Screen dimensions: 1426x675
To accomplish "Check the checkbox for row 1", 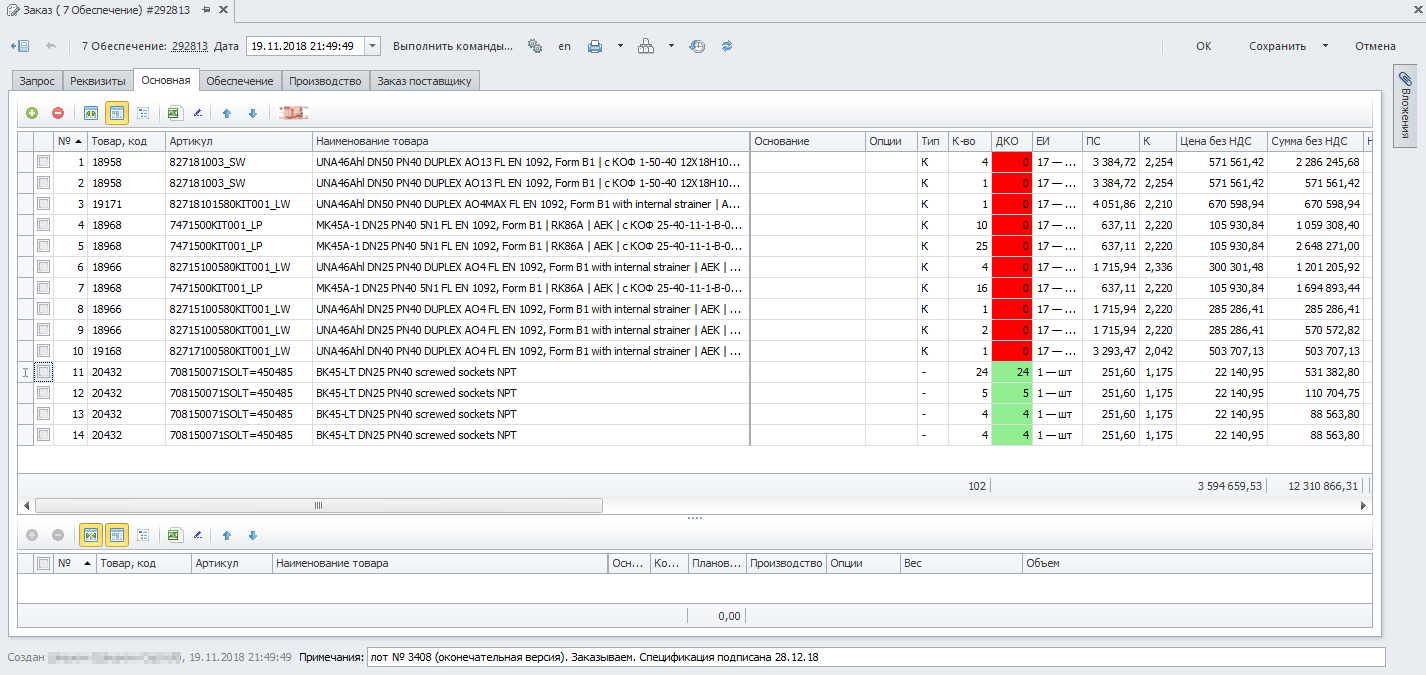I will click(43, 162).
